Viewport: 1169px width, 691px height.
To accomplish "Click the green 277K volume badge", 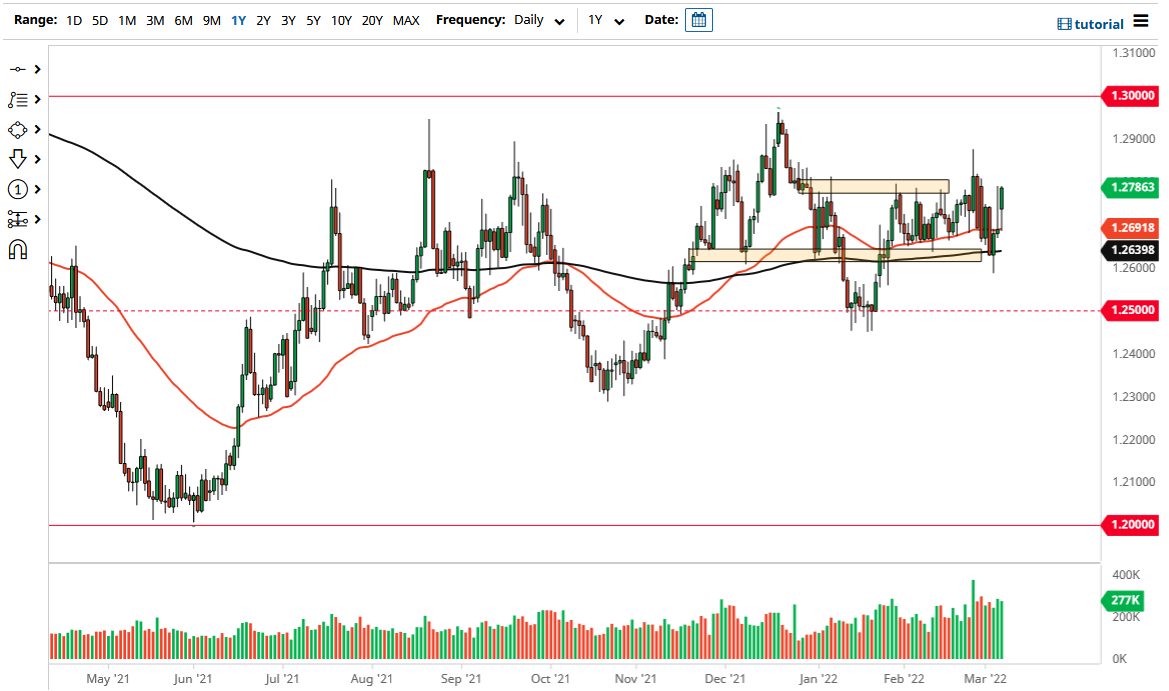I will 1126,601.
